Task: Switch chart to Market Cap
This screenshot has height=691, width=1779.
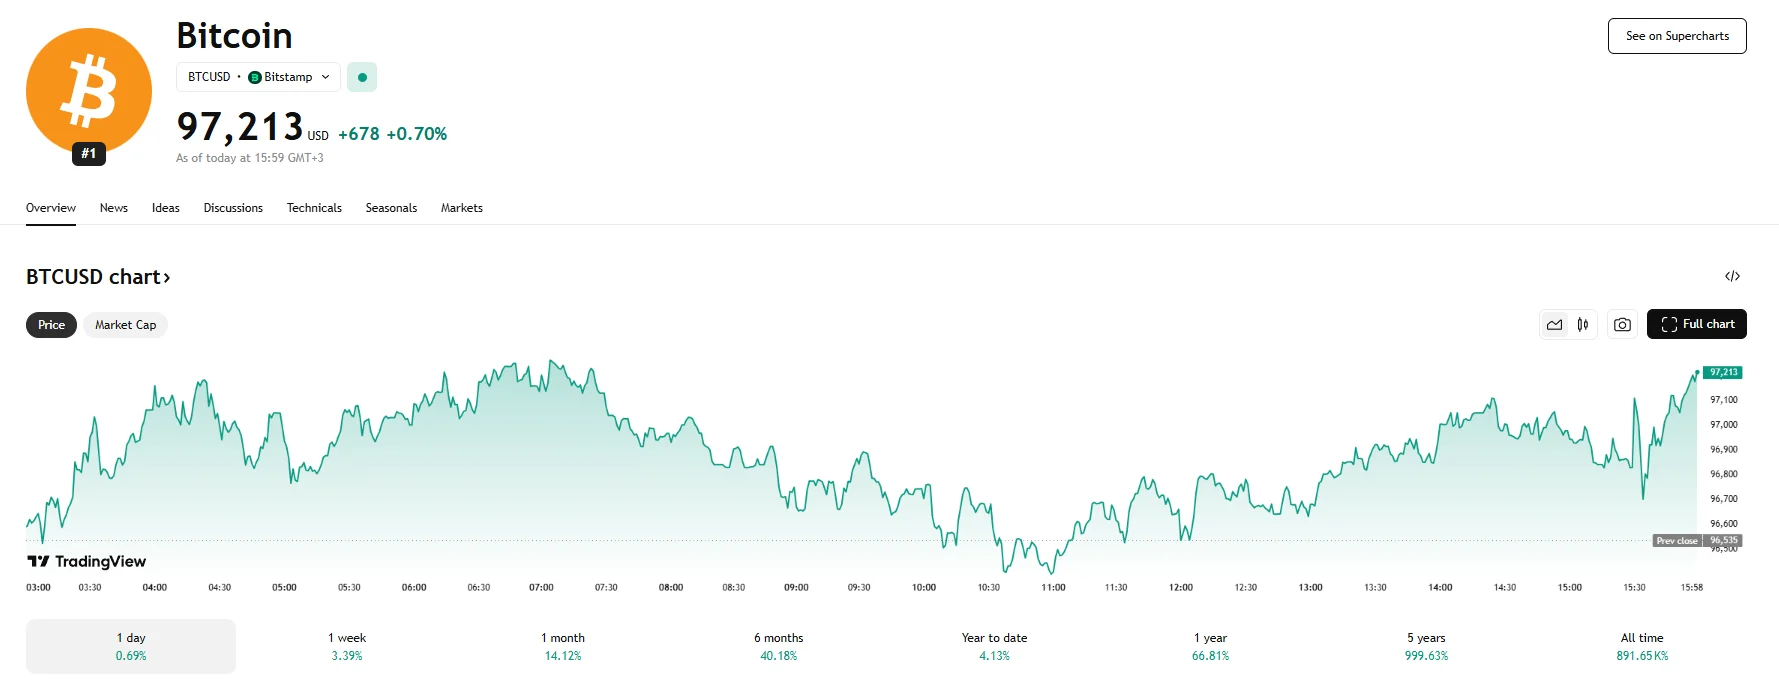Action: pyautogui.click(x=125, y=325)
